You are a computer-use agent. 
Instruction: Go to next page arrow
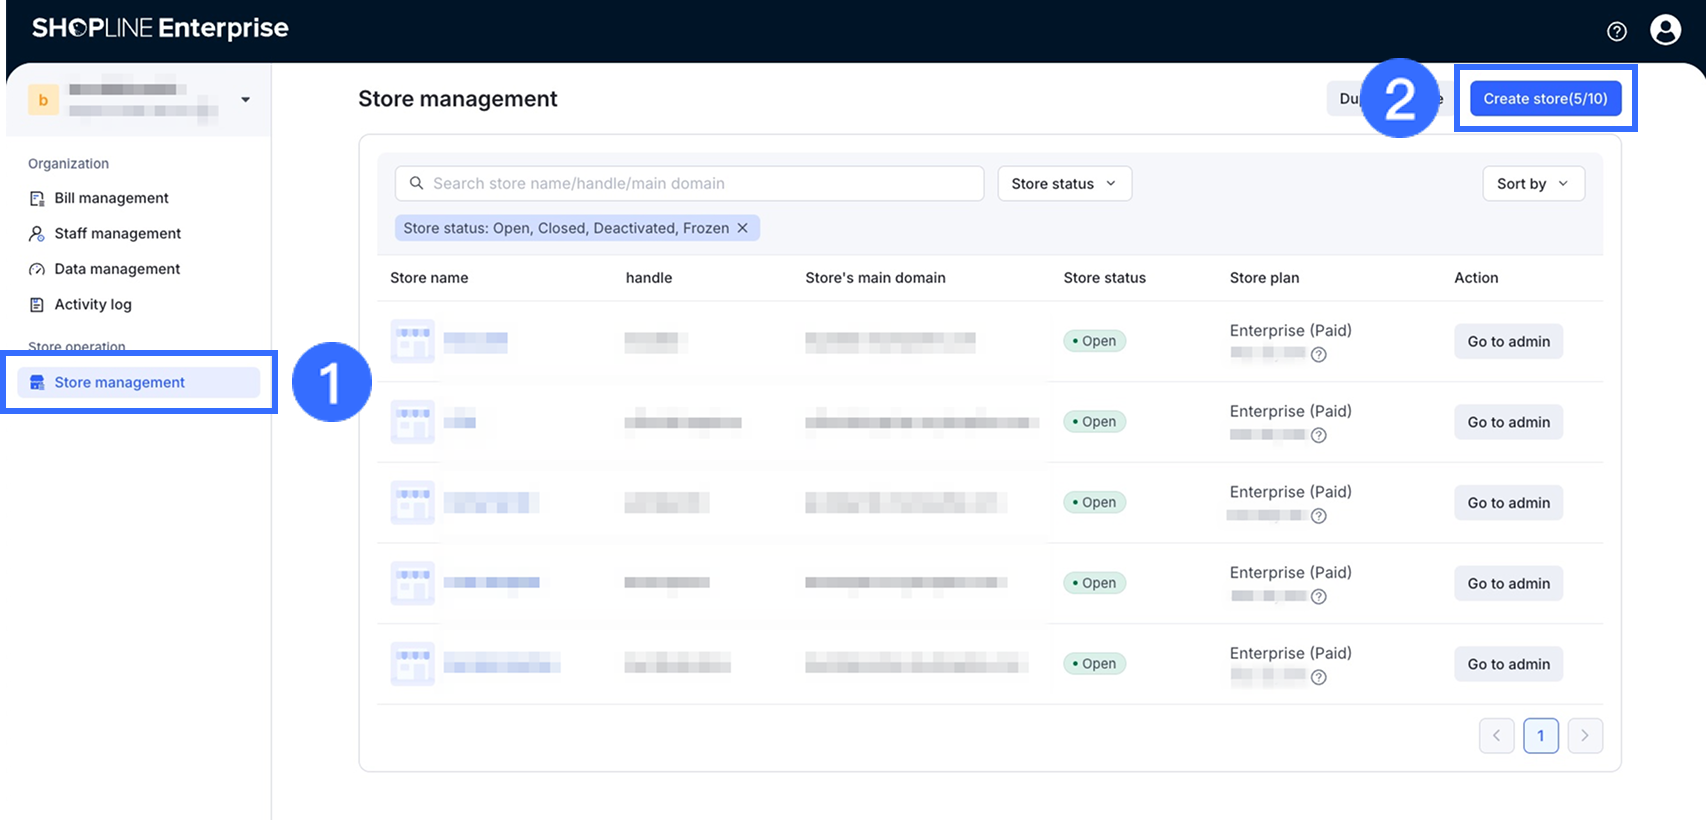1585,736
